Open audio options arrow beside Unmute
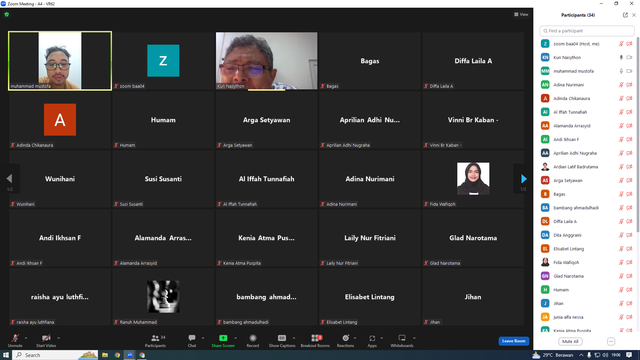Screen dimensions: 640x360 (x=26, y=338)
